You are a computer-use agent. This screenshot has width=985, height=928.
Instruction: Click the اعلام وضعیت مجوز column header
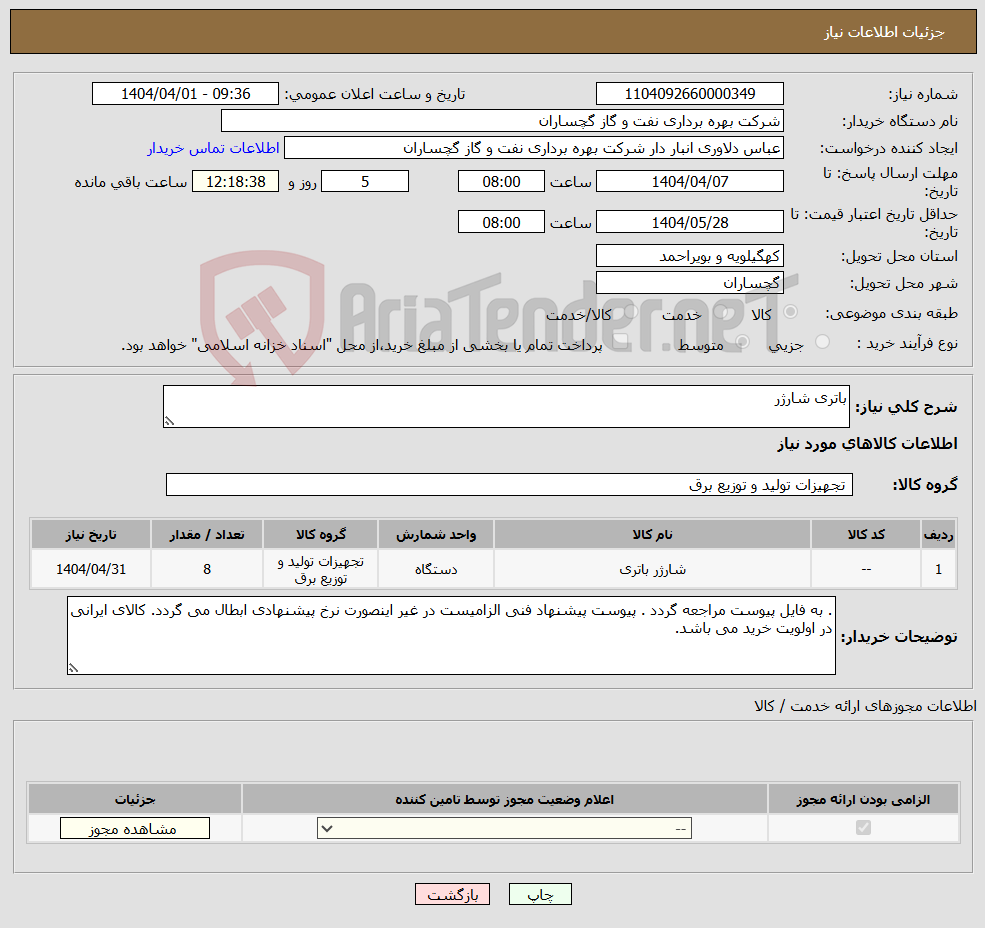pyautogui.click(x=504, y=799)
